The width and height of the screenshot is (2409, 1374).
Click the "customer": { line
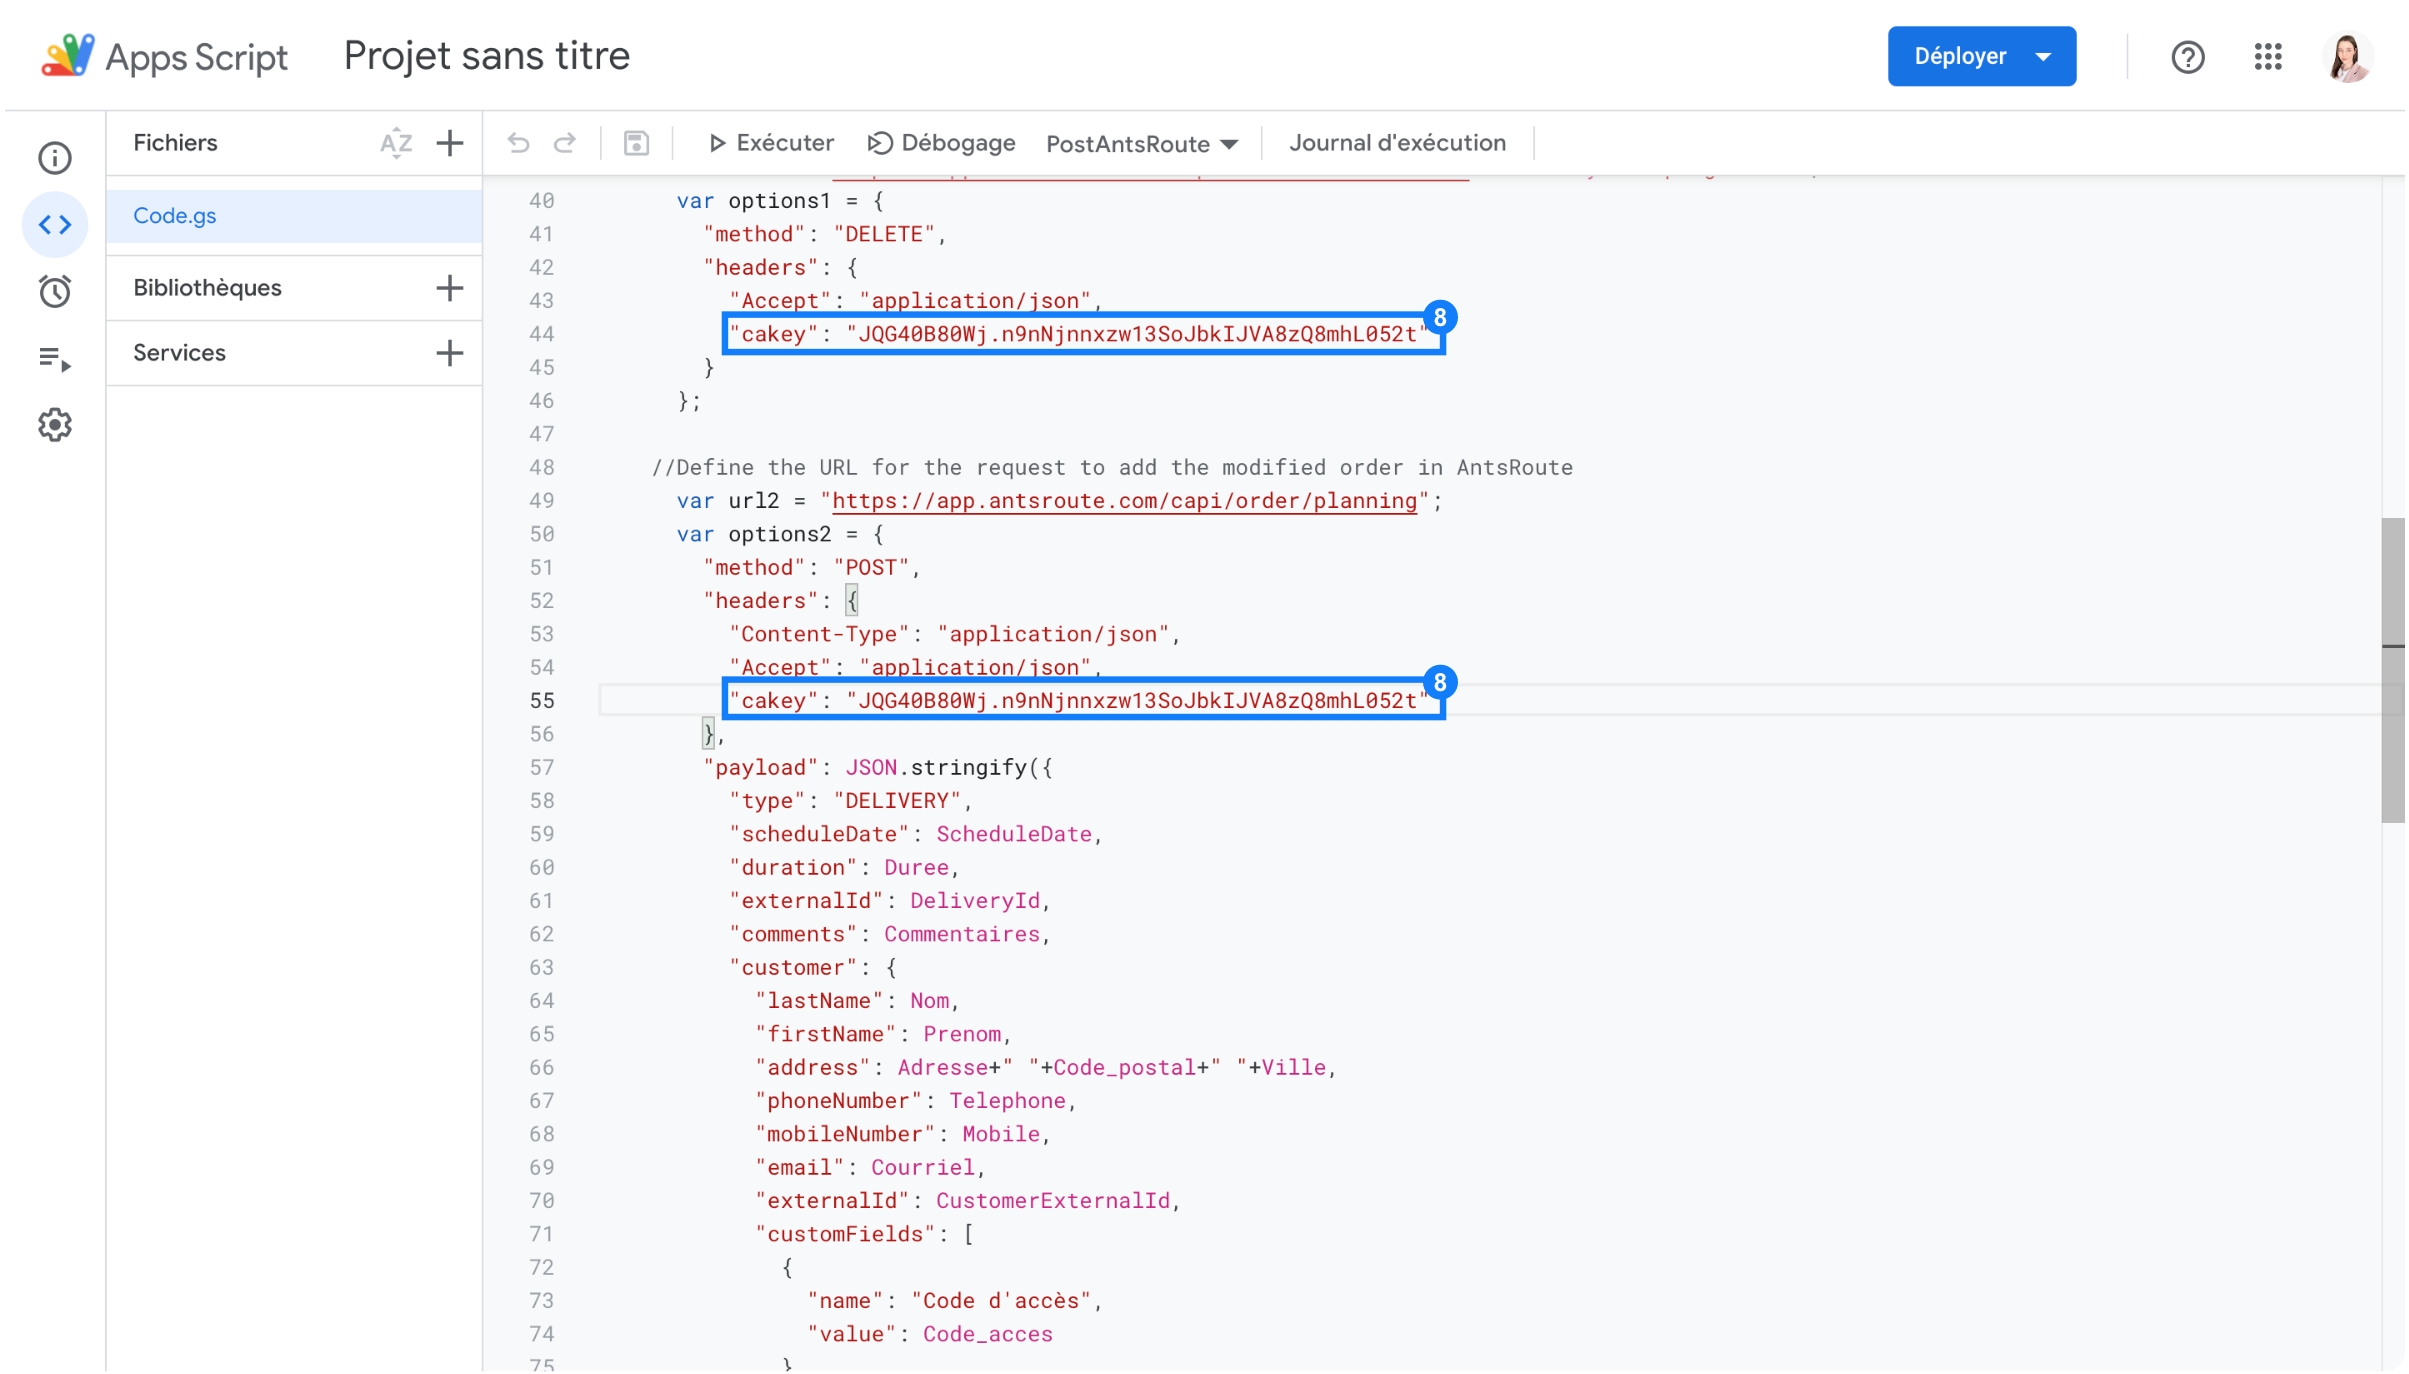[x=812, y=968]
